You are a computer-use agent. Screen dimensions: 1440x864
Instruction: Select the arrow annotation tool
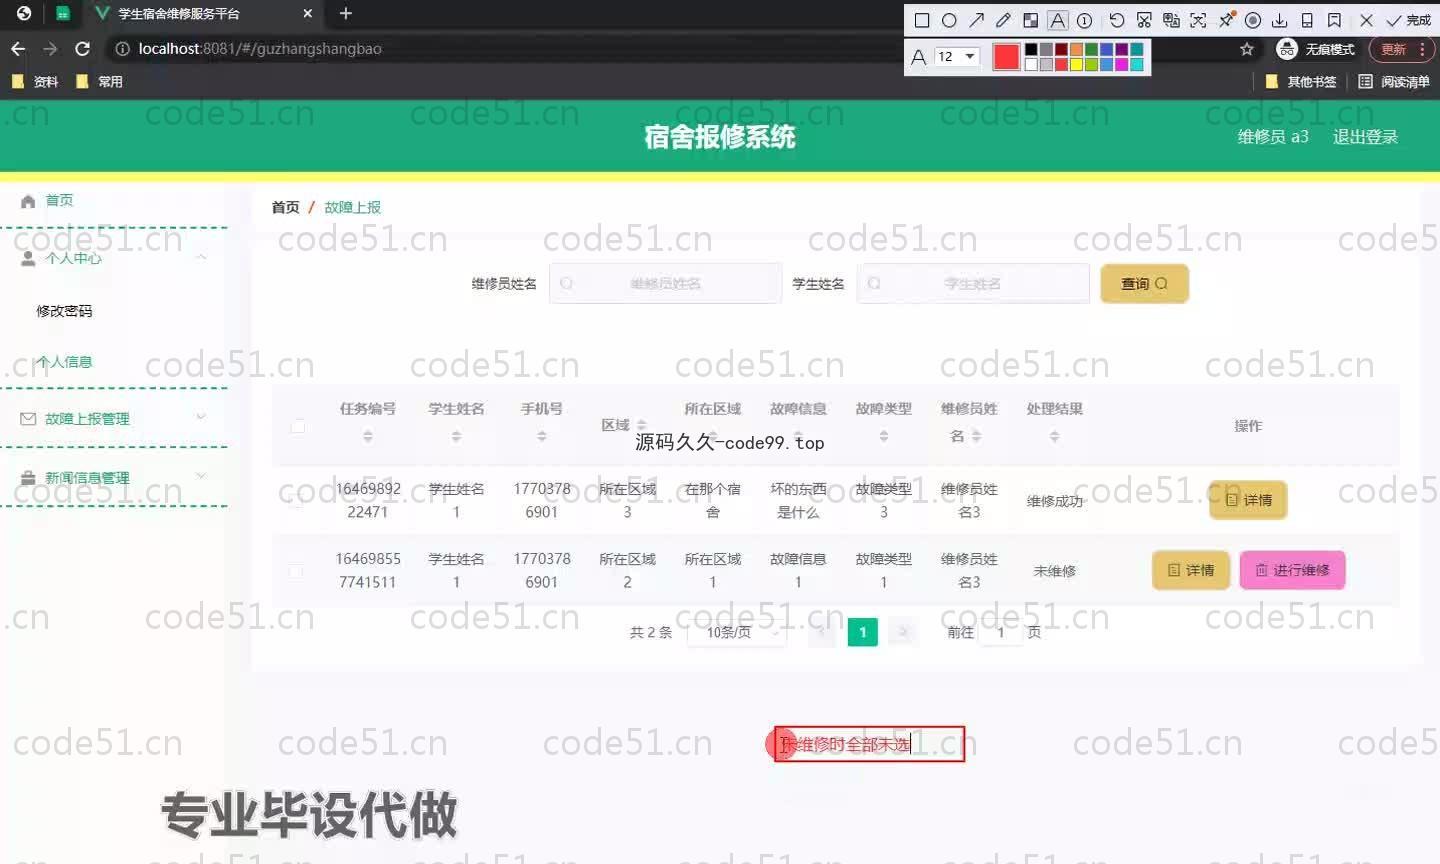[x=976, y=20]
